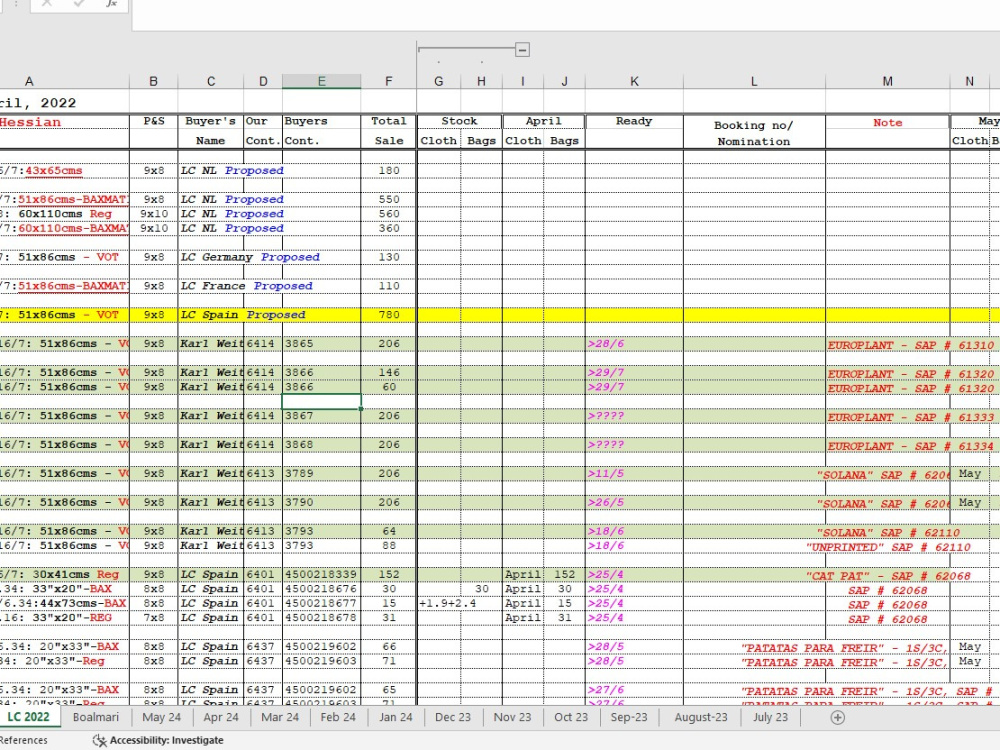
Task: Select the 'Total' header cell
Action: [388, 121]
